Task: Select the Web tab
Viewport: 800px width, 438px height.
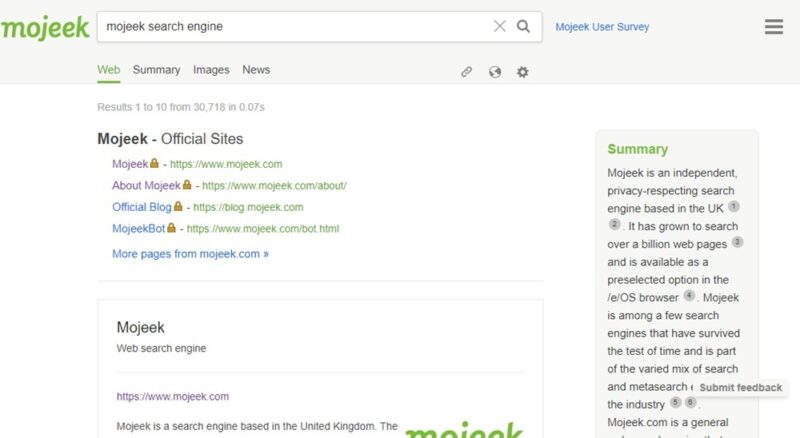Action: coord(109,70)
